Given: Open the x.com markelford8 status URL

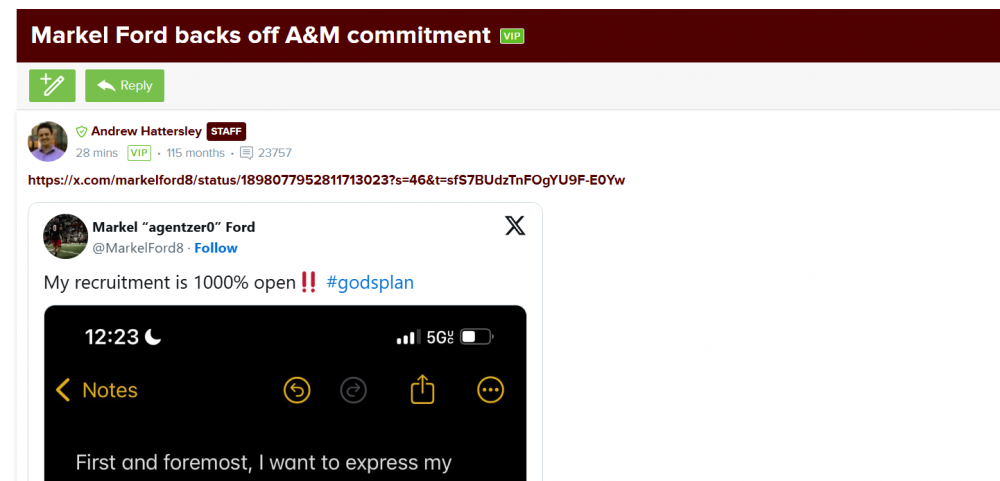Looking at the screenshot, I should 326,180.
